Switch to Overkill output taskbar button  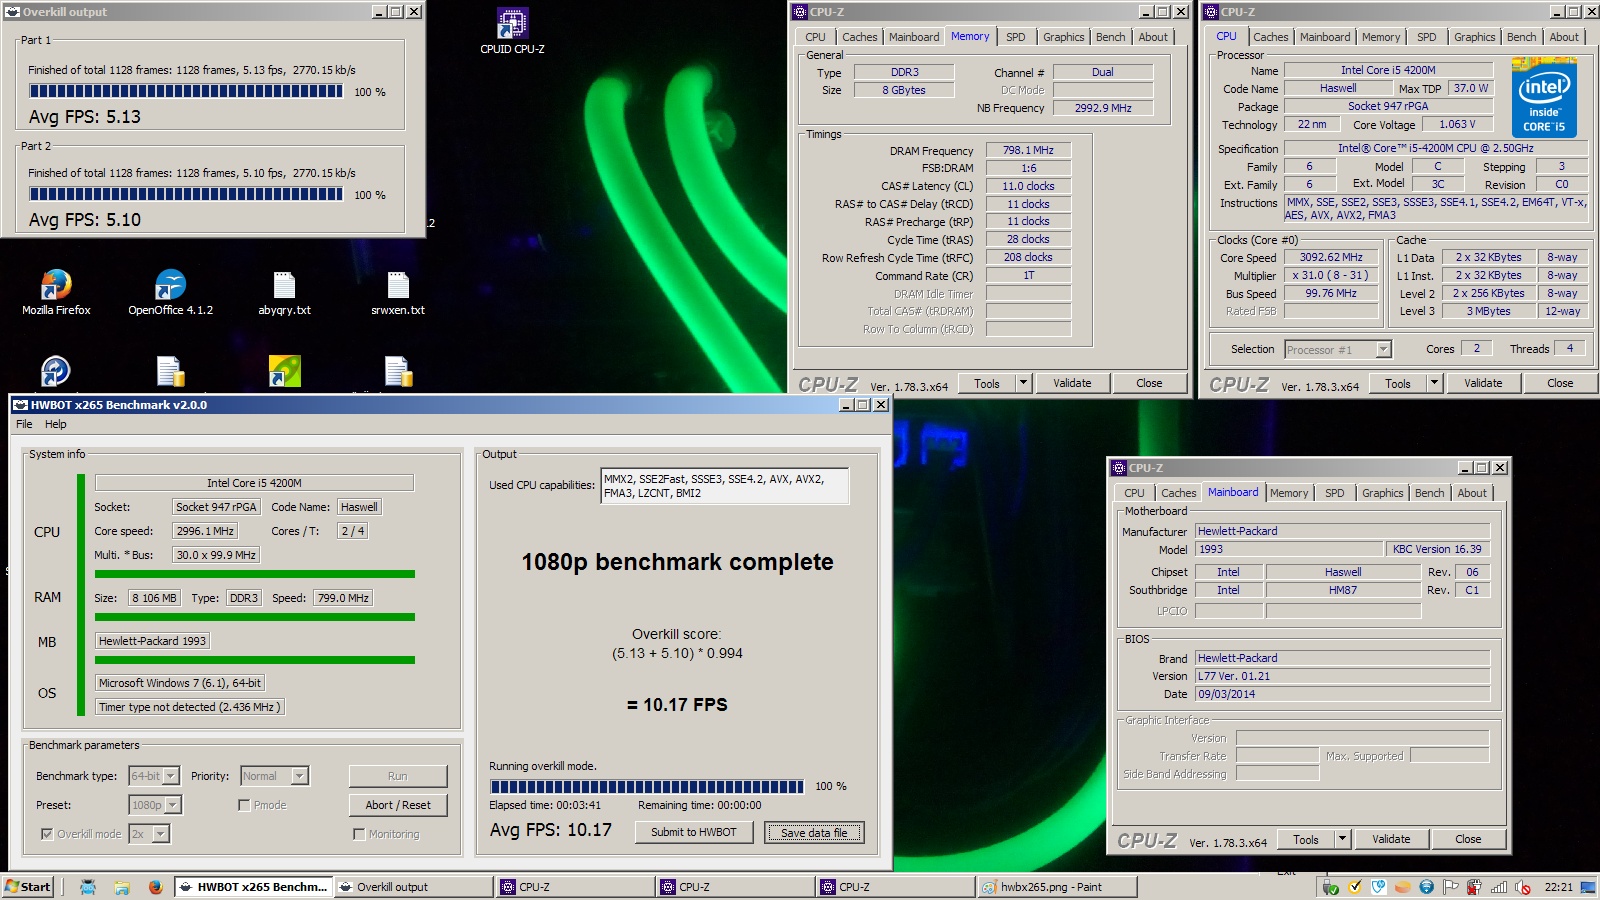(413, 887)
